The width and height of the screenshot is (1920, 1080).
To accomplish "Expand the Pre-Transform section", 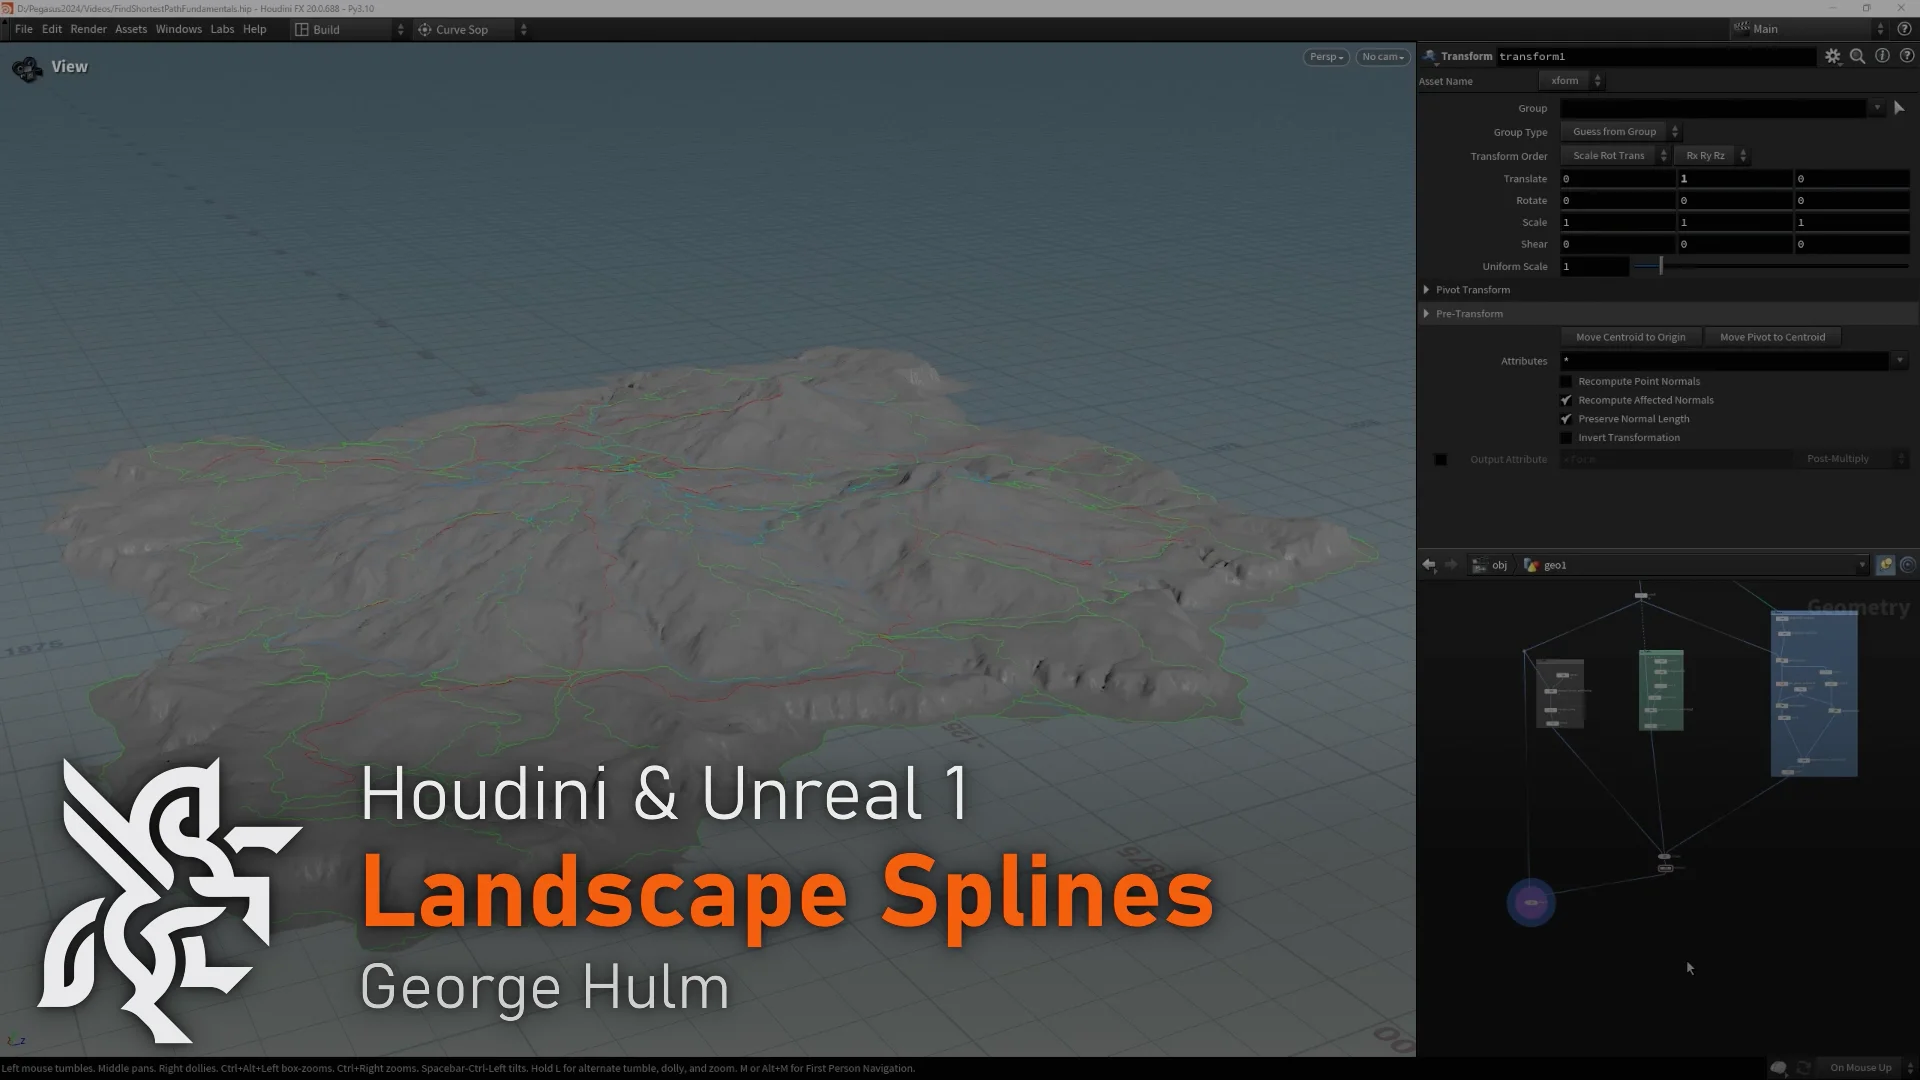I will click(x=1427, y=313).
